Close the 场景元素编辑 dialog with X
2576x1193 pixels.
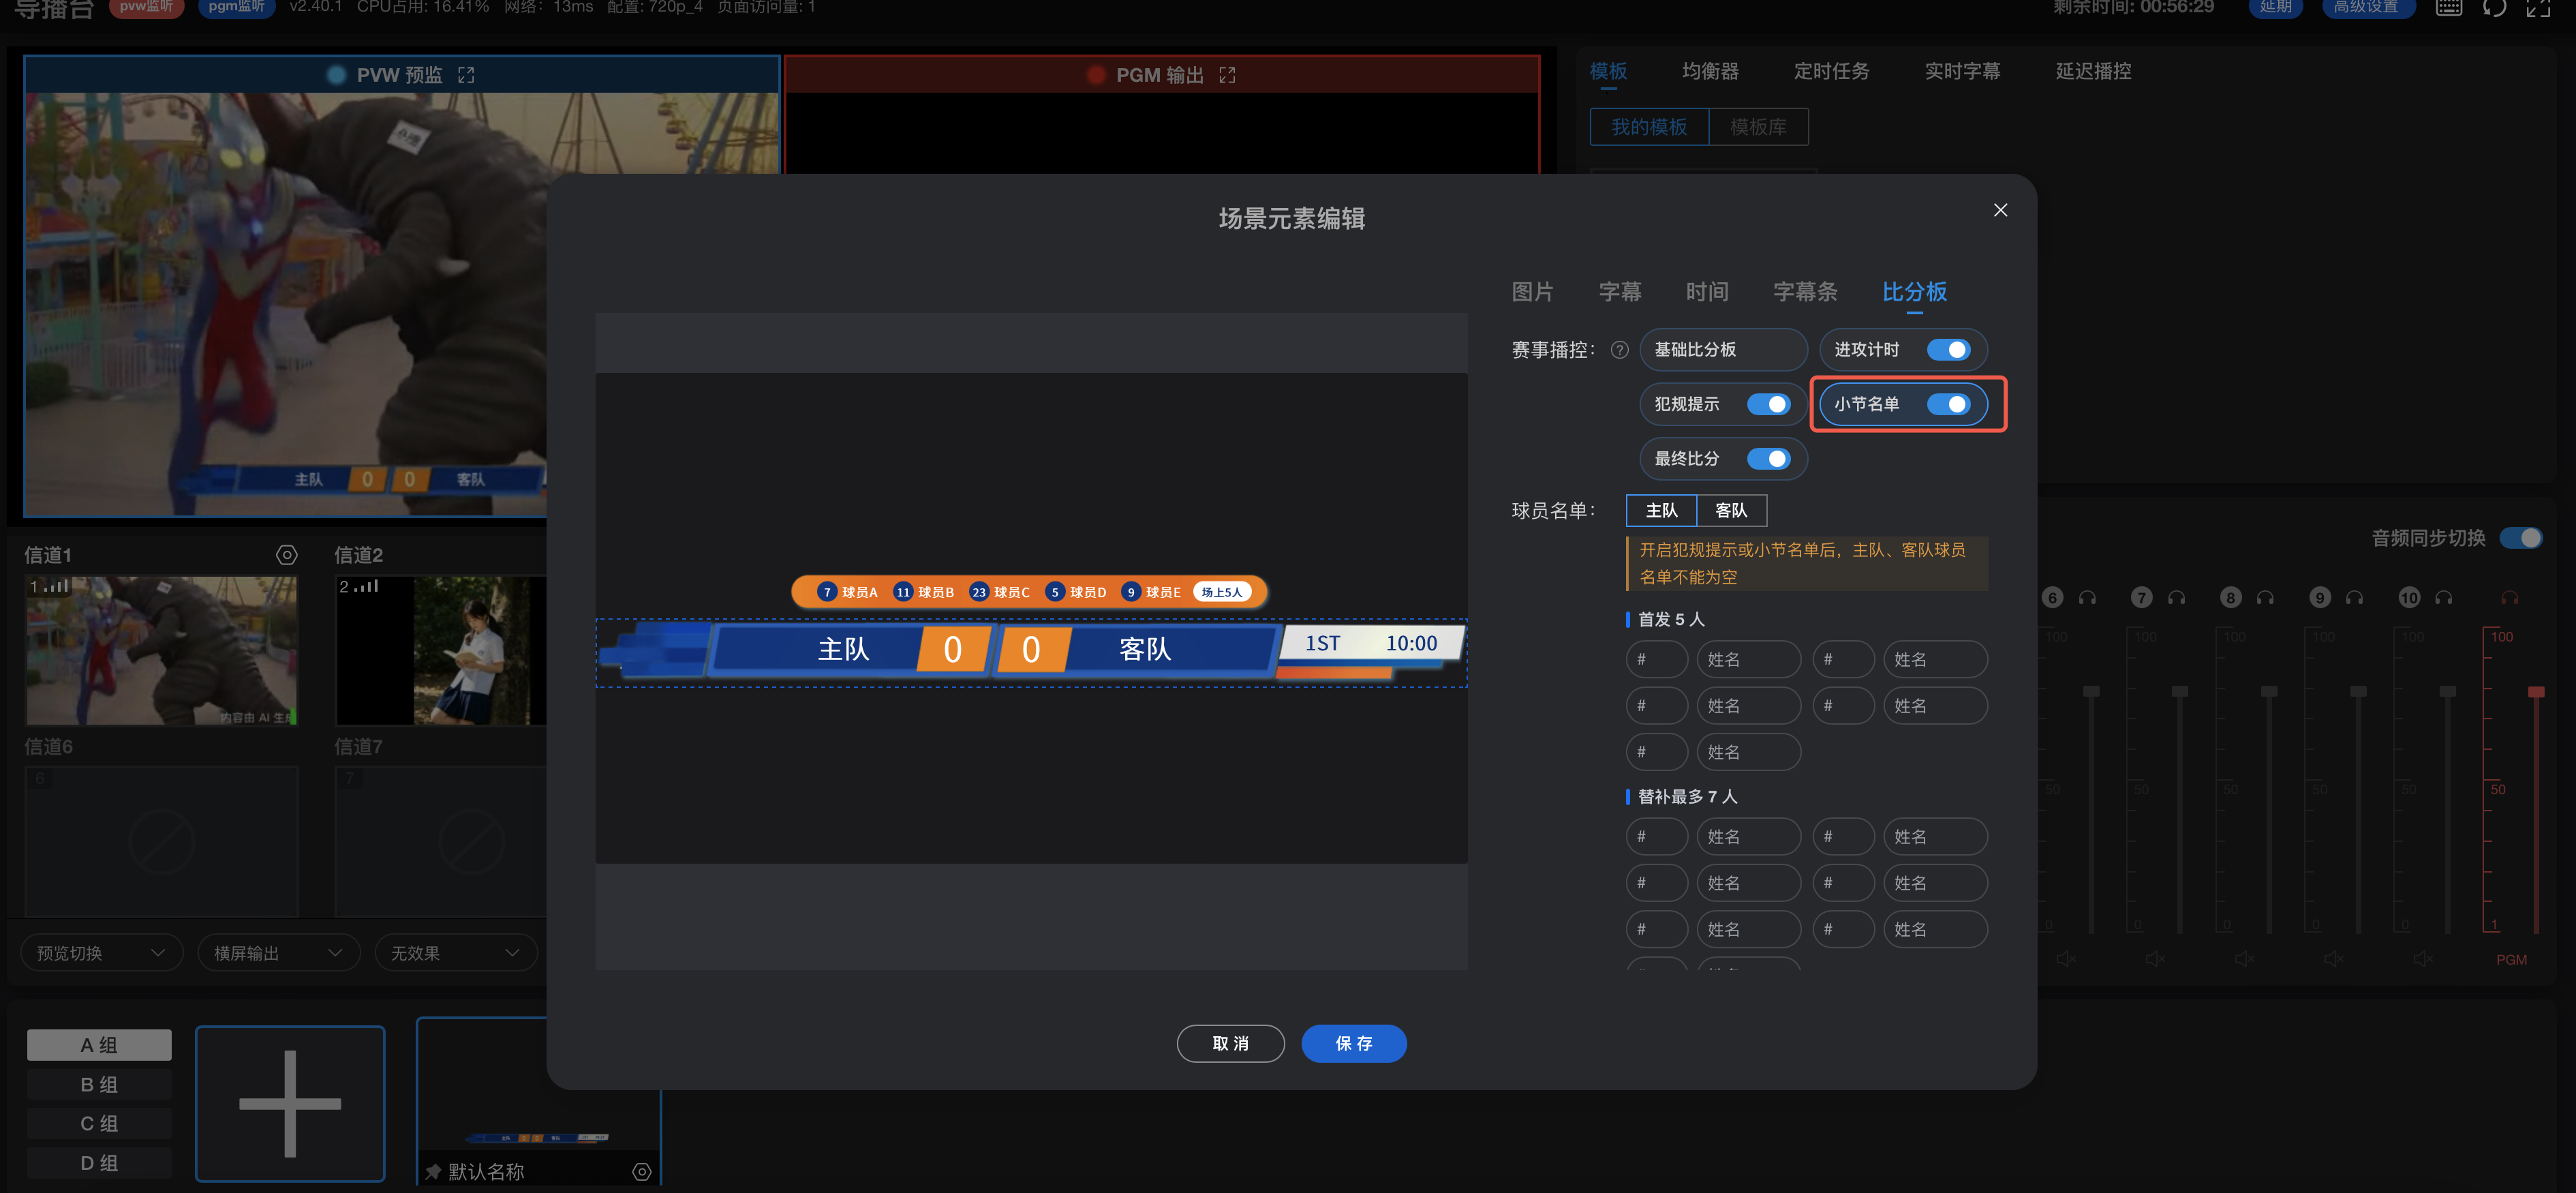pos(2000,210)
